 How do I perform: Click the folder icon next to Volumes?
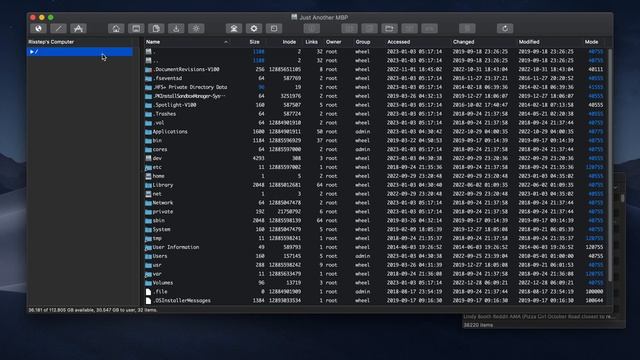(149, 283)
